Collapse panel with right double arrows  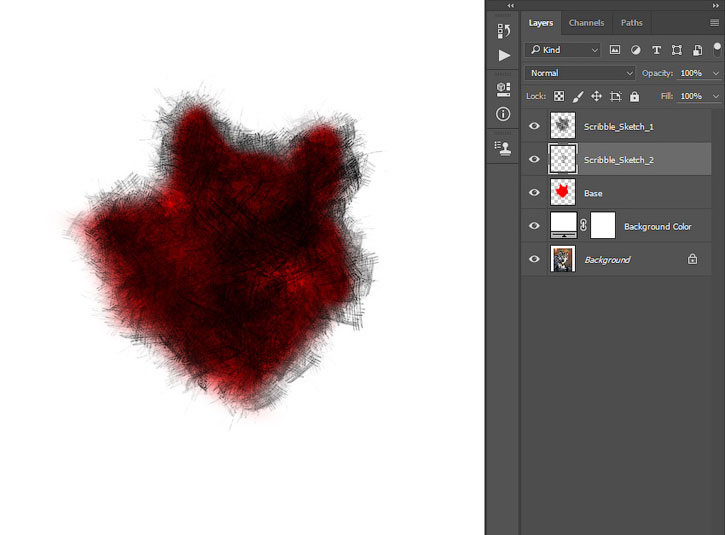coord(716,6)
